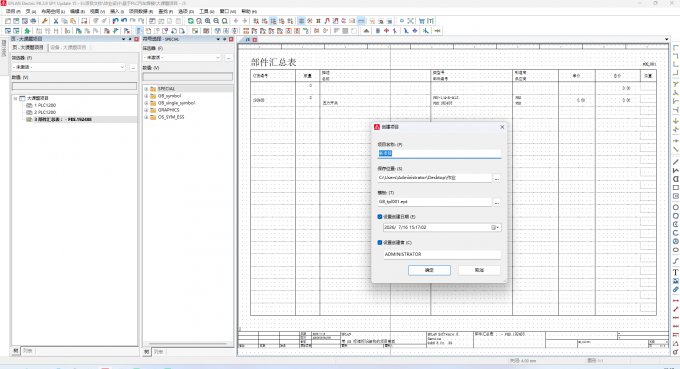Image resolution: width=680 pixels, height=369 pixels.
Task: Toggle the set creator checkbox
Action: tap(380, 242)
